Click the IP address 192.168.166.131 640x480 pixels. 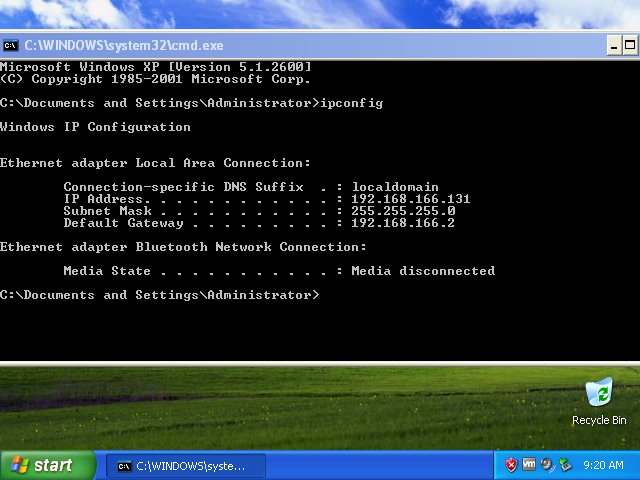[411, 199]
